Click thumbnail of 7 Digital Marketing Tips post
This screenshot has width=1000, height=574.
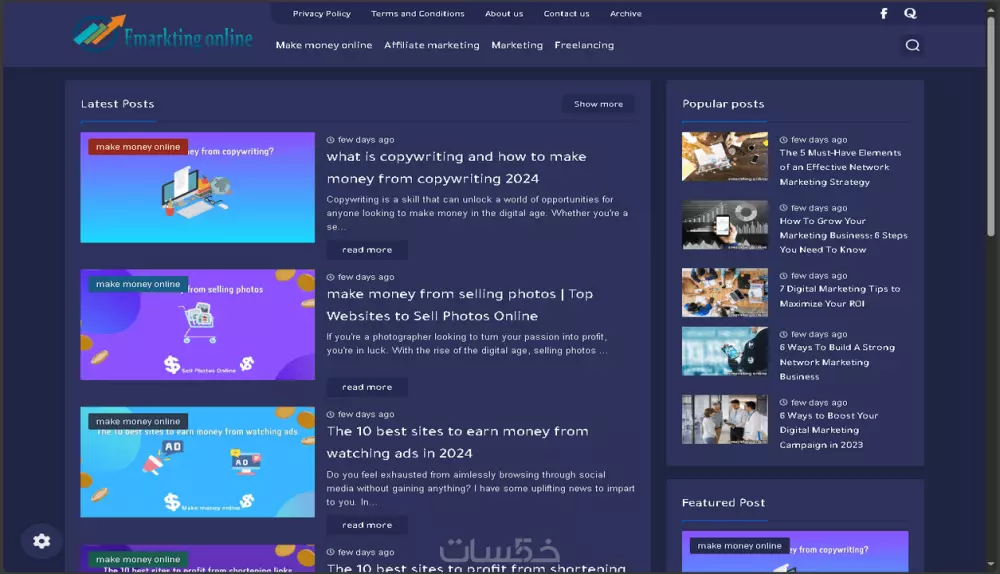pos(724,293)
